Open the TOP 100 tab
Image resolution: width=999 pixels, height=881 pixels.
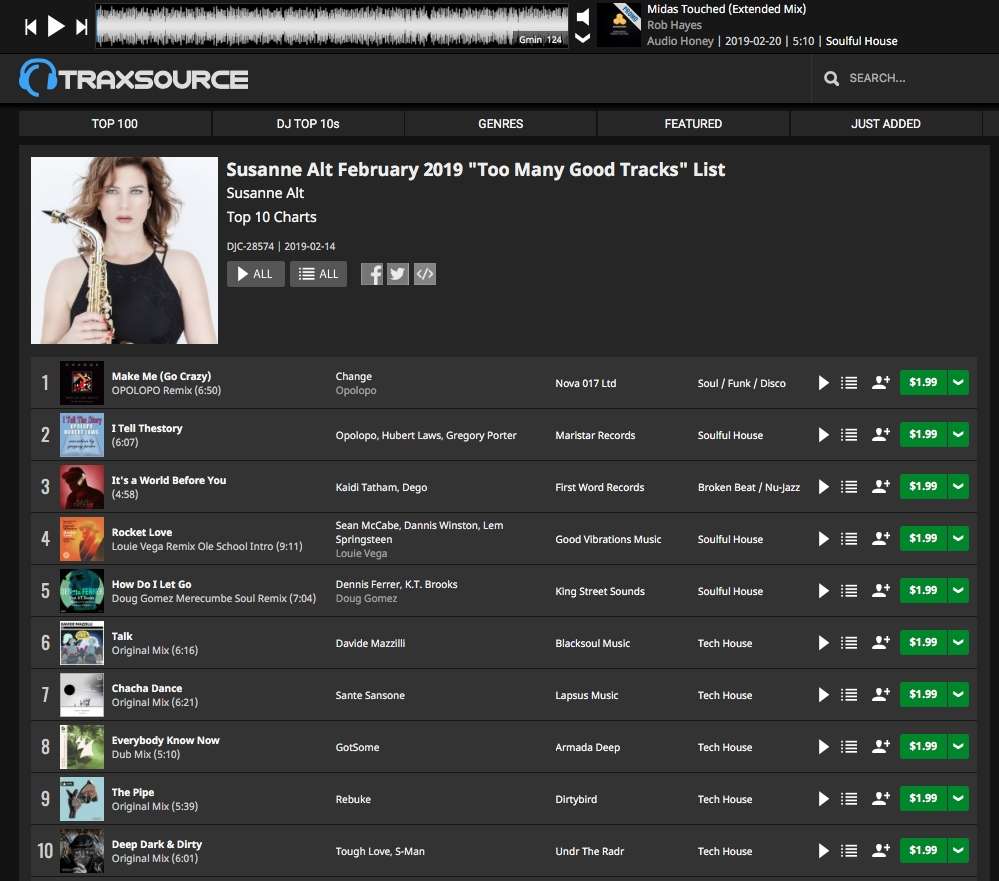pyautogui.click(x=115, y=124)
